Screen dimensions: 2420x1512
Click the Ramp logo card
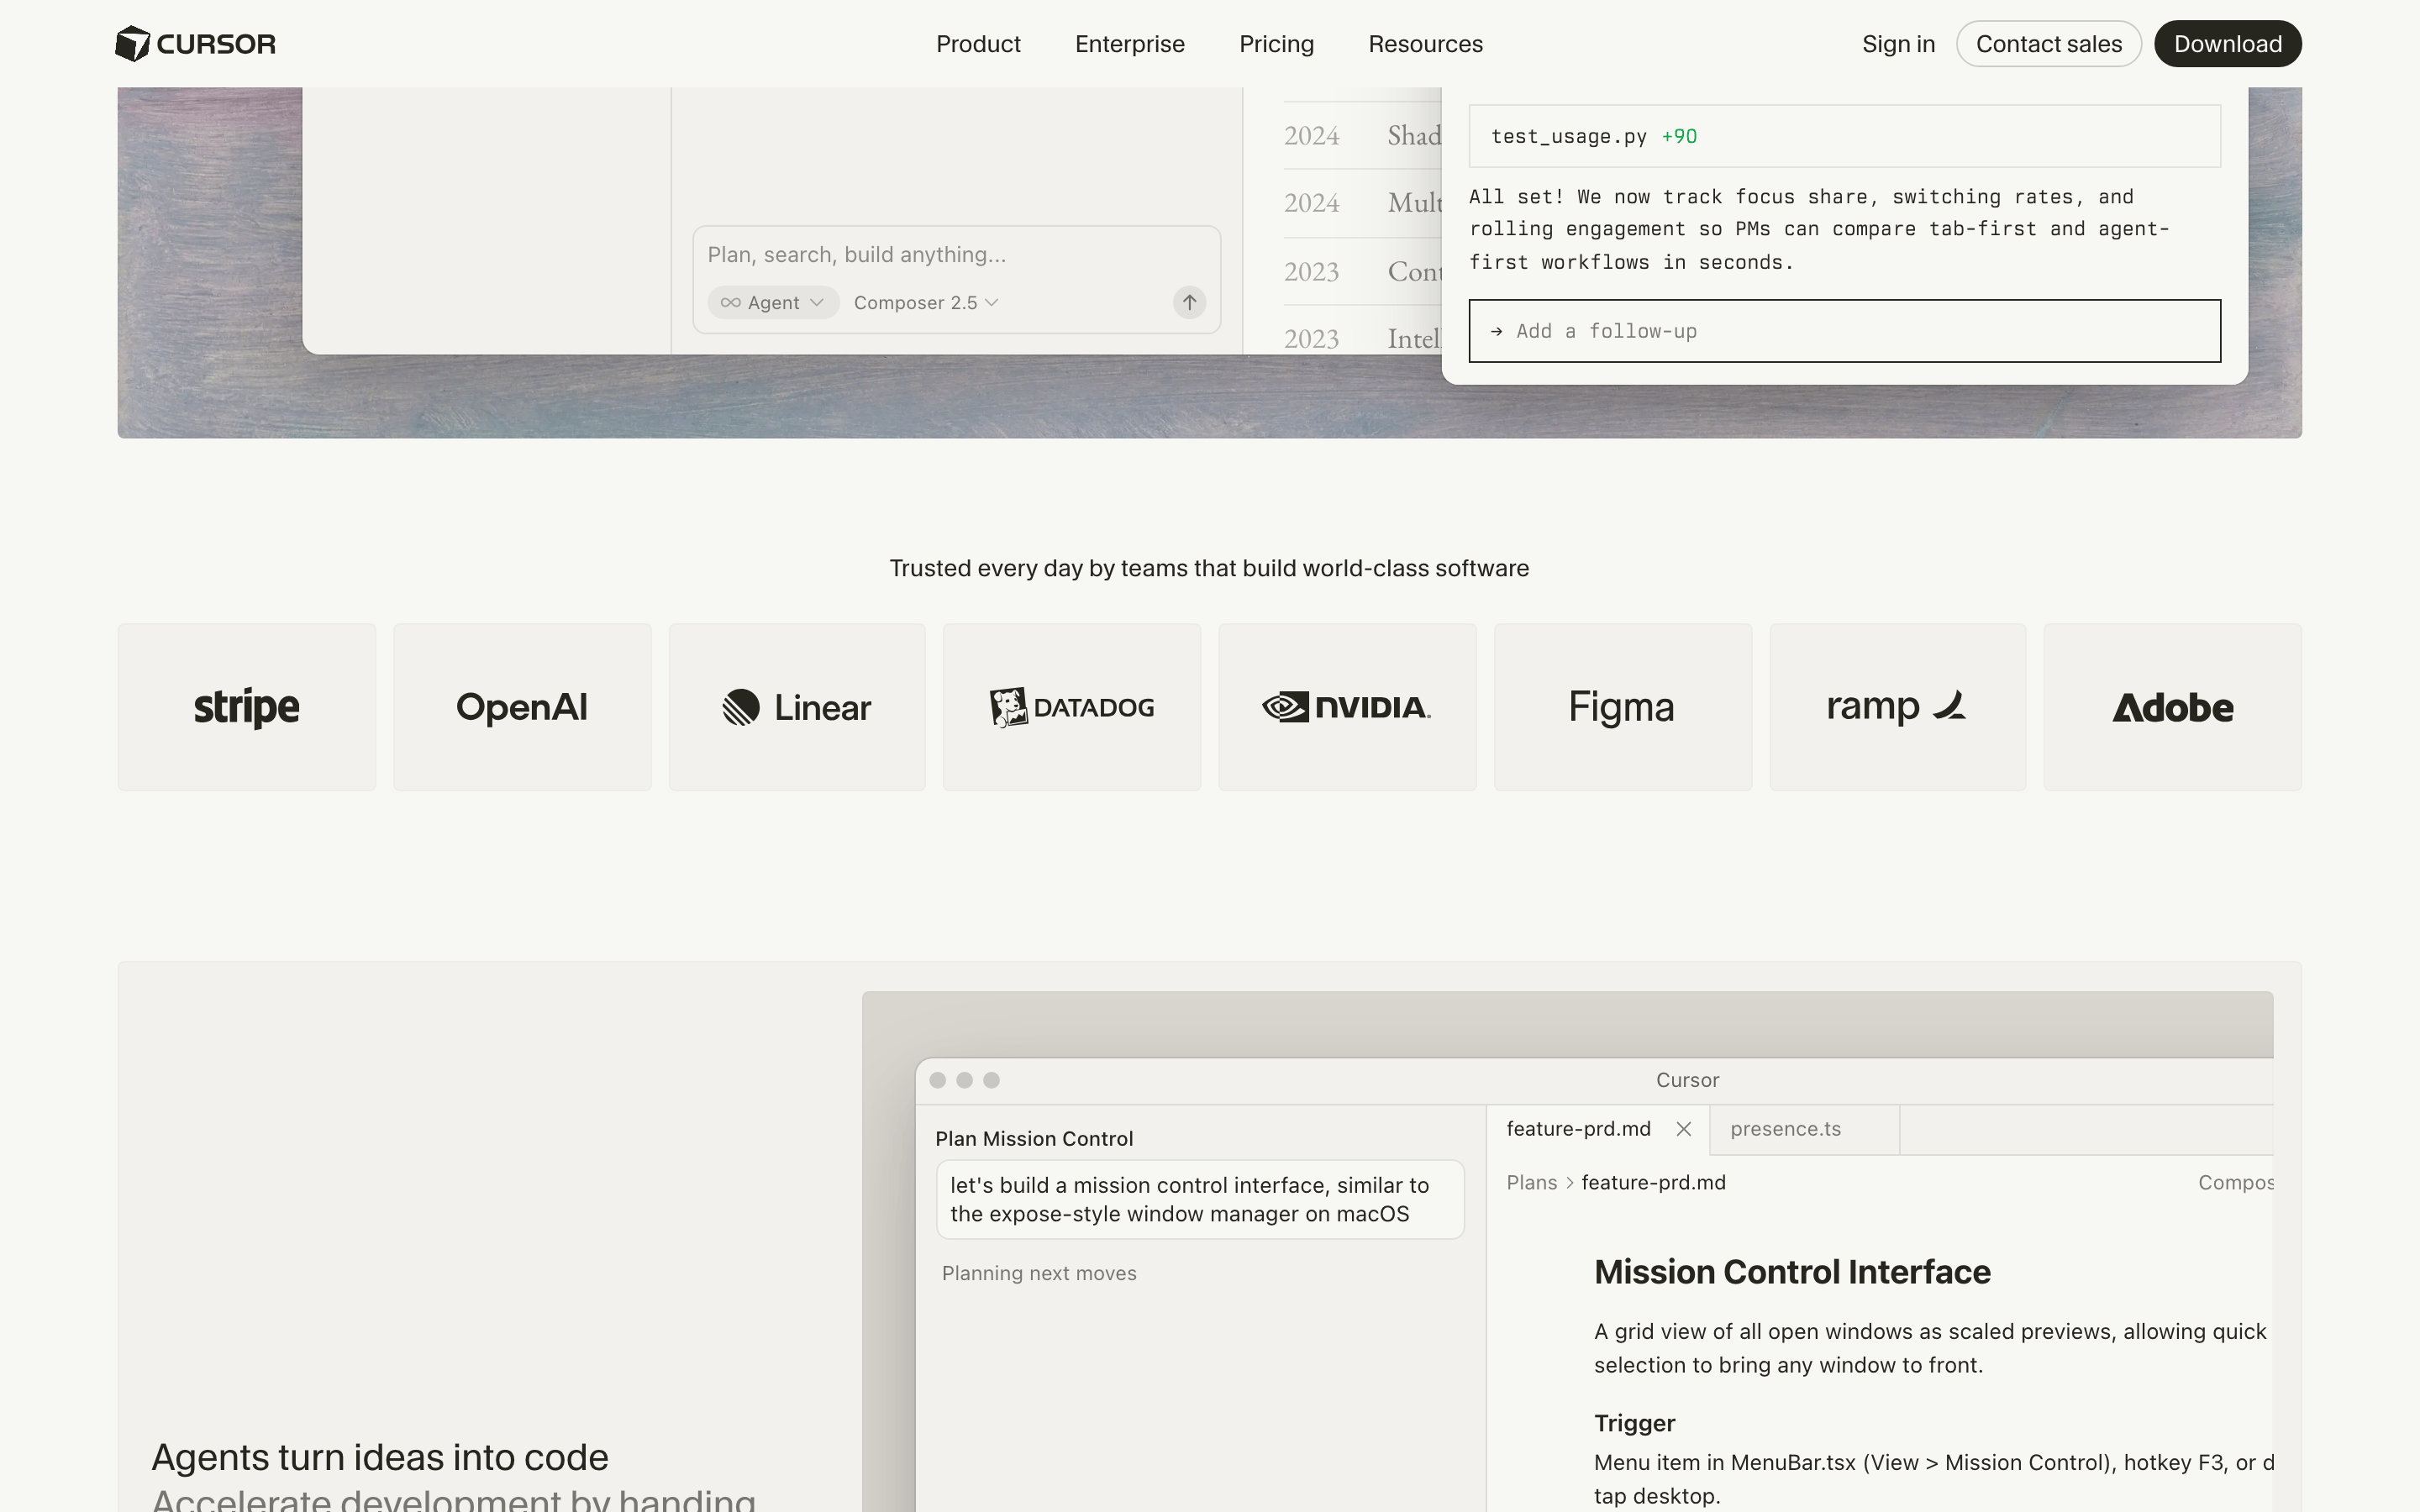click(1898, 707)
